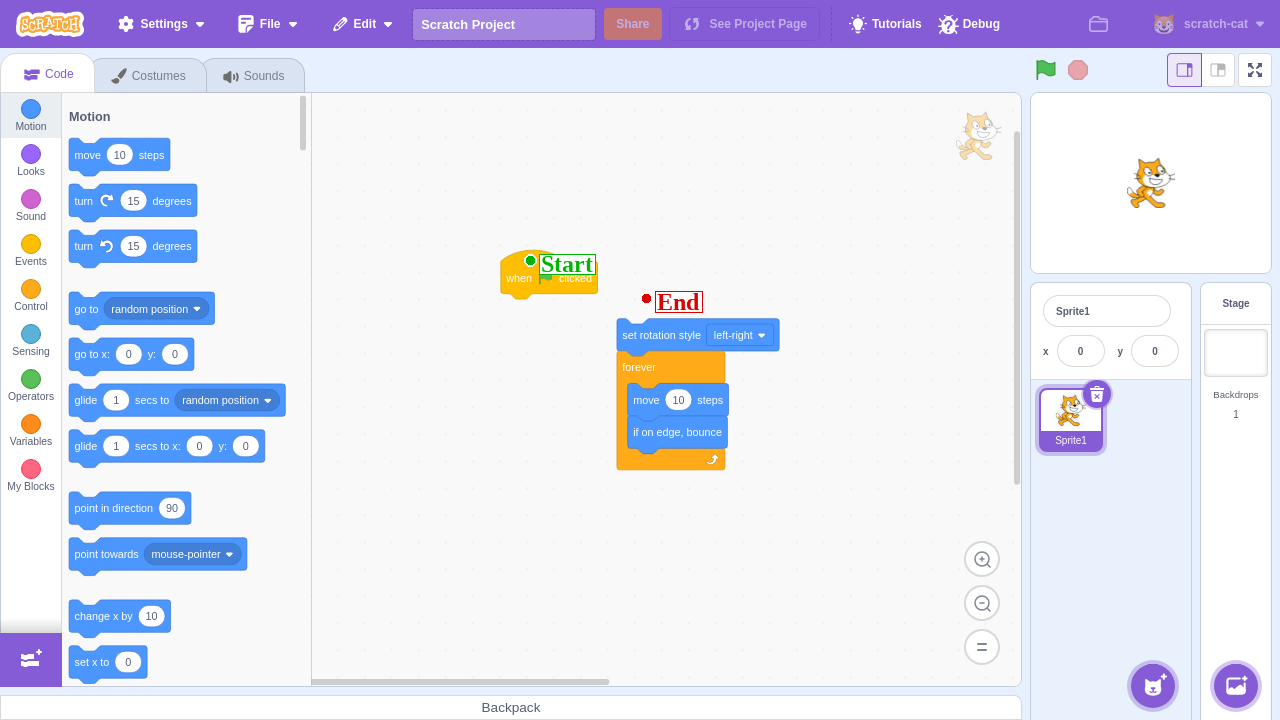Screen dimensions: 1280x720
Task: Expand 'glide secs to random position' dropdown
Action: [228, 400]
